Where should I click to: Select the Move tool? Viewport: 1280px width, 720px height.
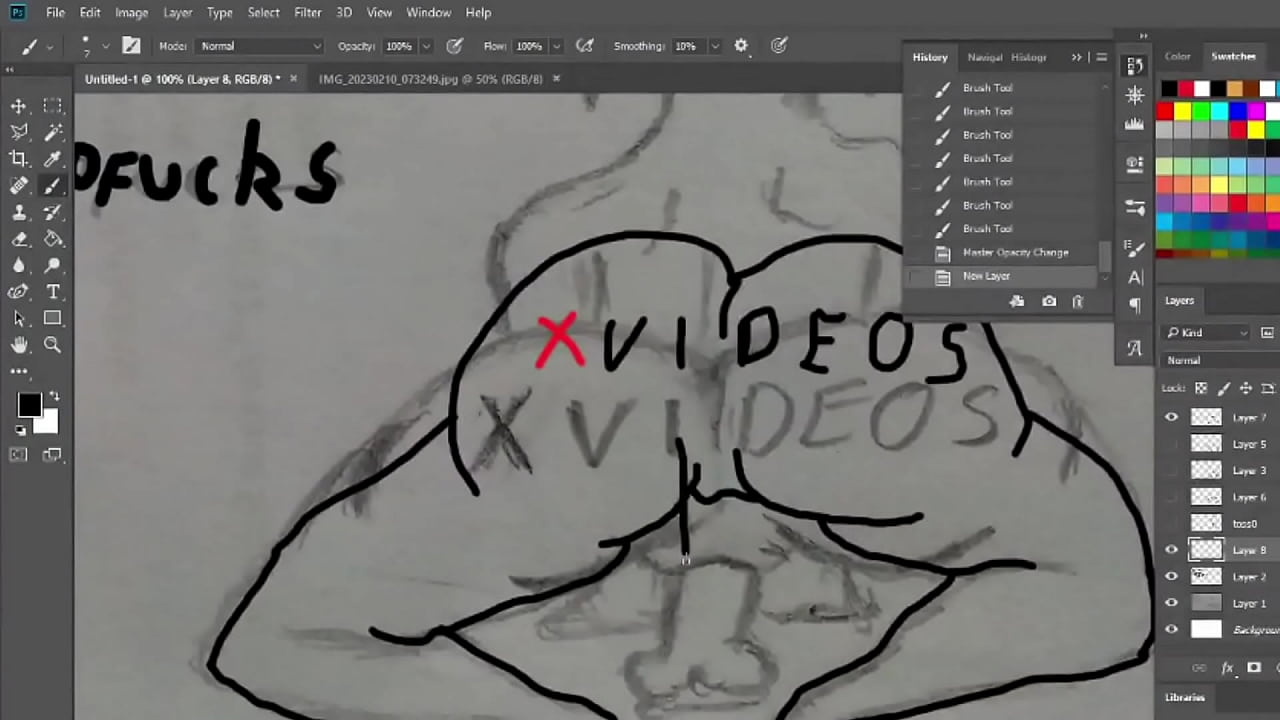click(18, 105)
